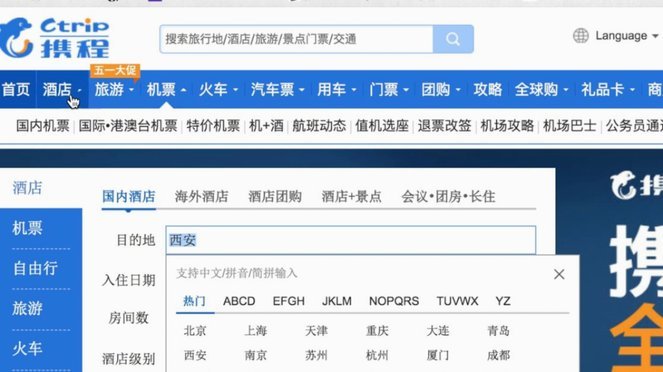Select JKLM city tab
The height and width of the screenshot is (372, 663).
[x=337, y=301]
